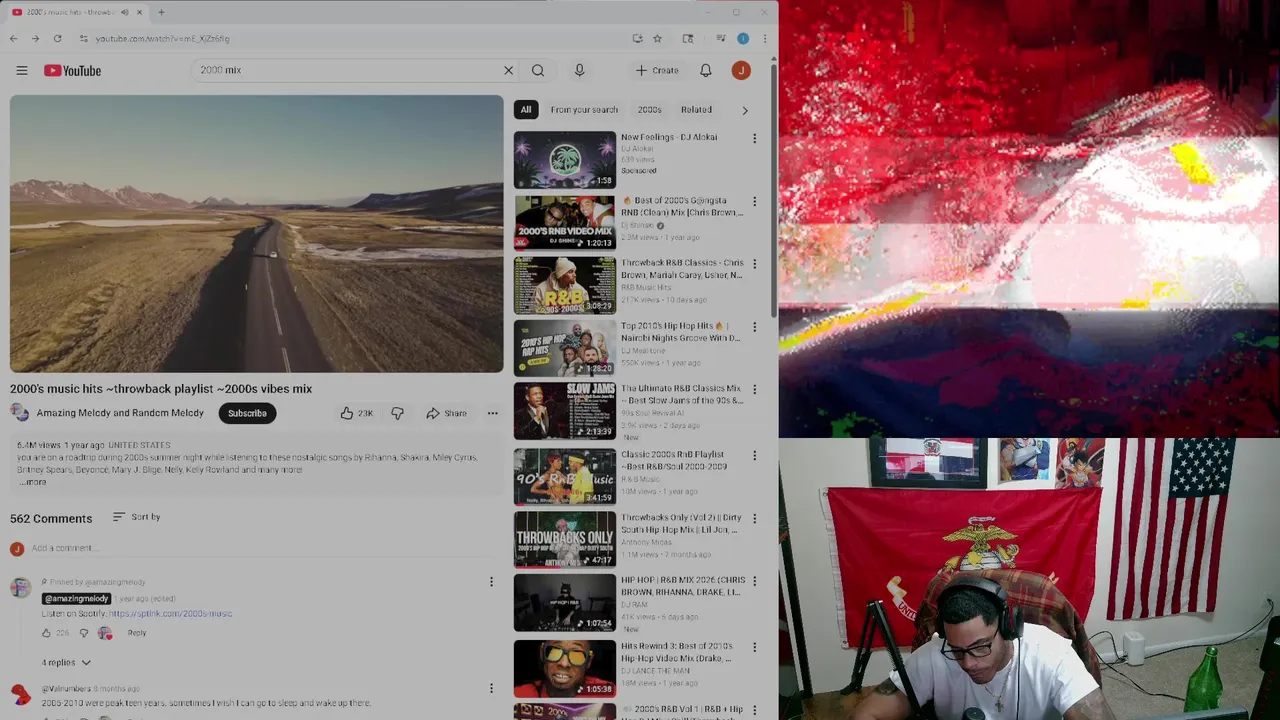
Task: Open the browser profile icon
Action: click(743, 38)
